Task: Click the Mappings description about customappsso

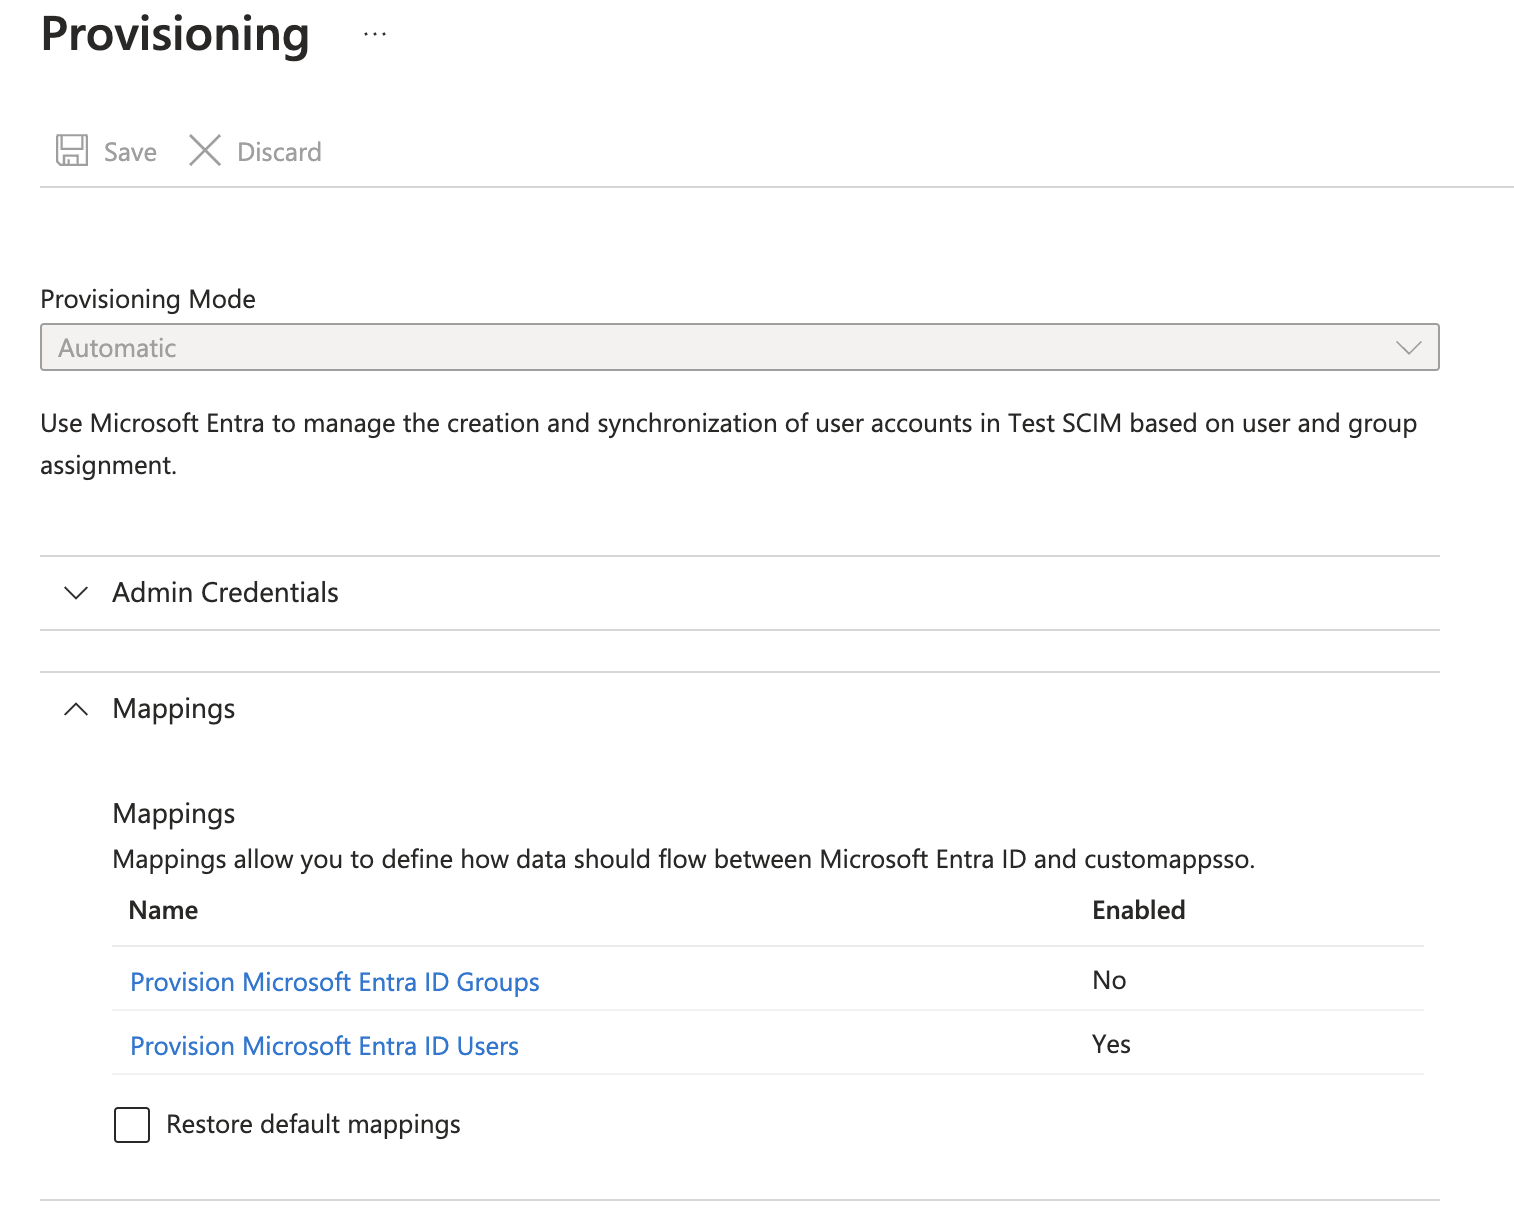Action: (x=684, y=860)
